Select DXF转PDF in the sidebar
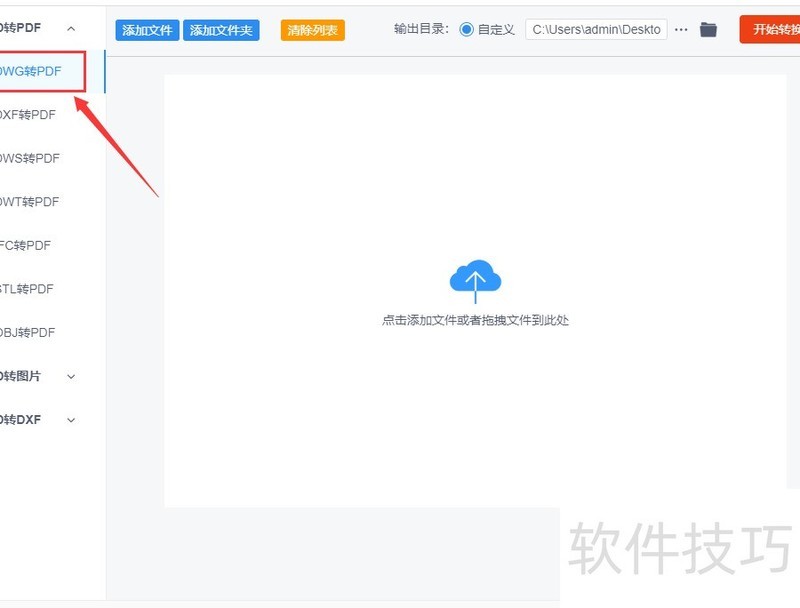800x608 pixels. (28, 115)
